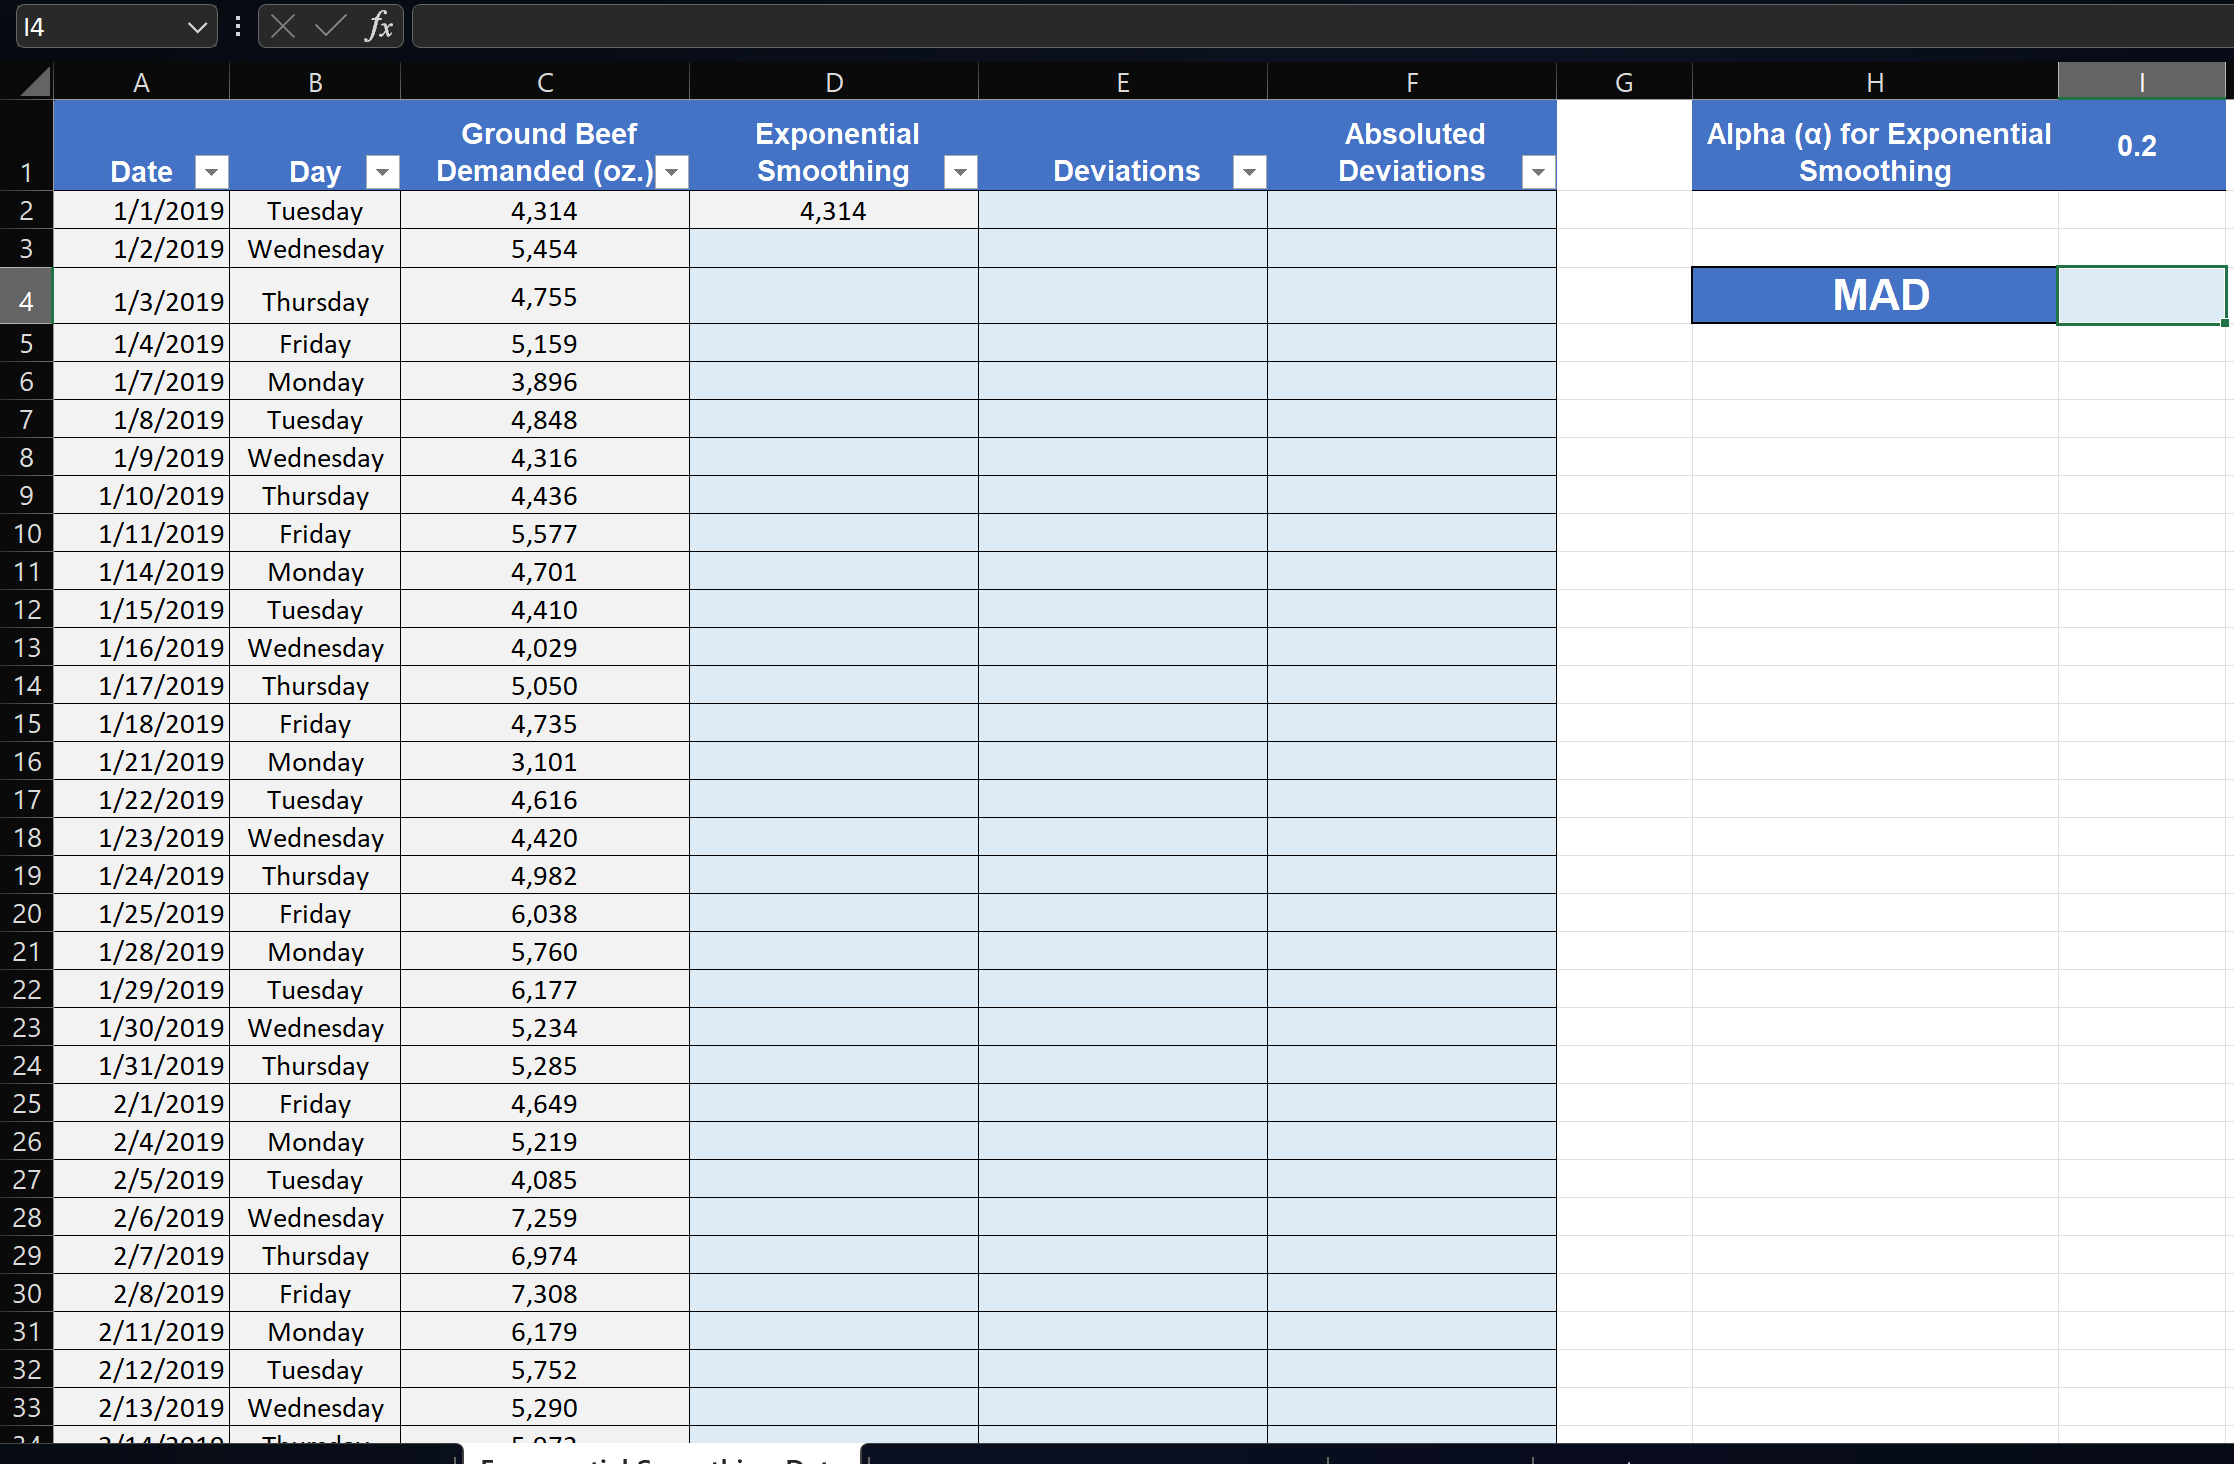The width and height of the screenshot is (2234, 1464).
Task: Select the 4,314 Exponential Smoothing cell
Action: click(834, 210)
